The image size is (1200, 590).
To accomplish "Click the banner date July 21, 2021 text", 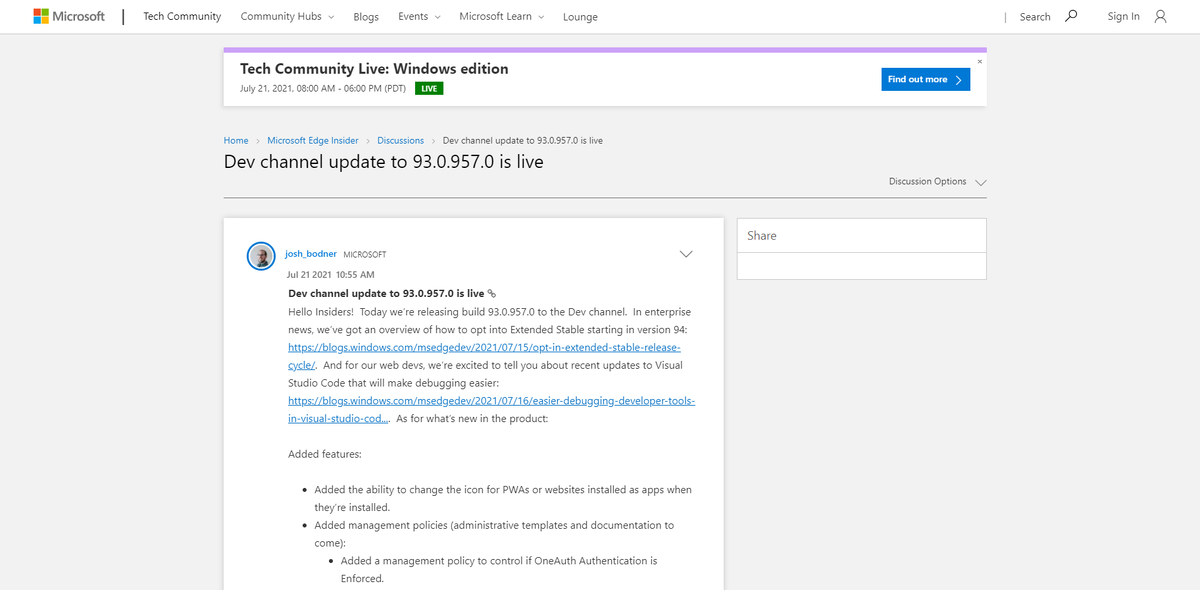I will (x=323, y=88).
